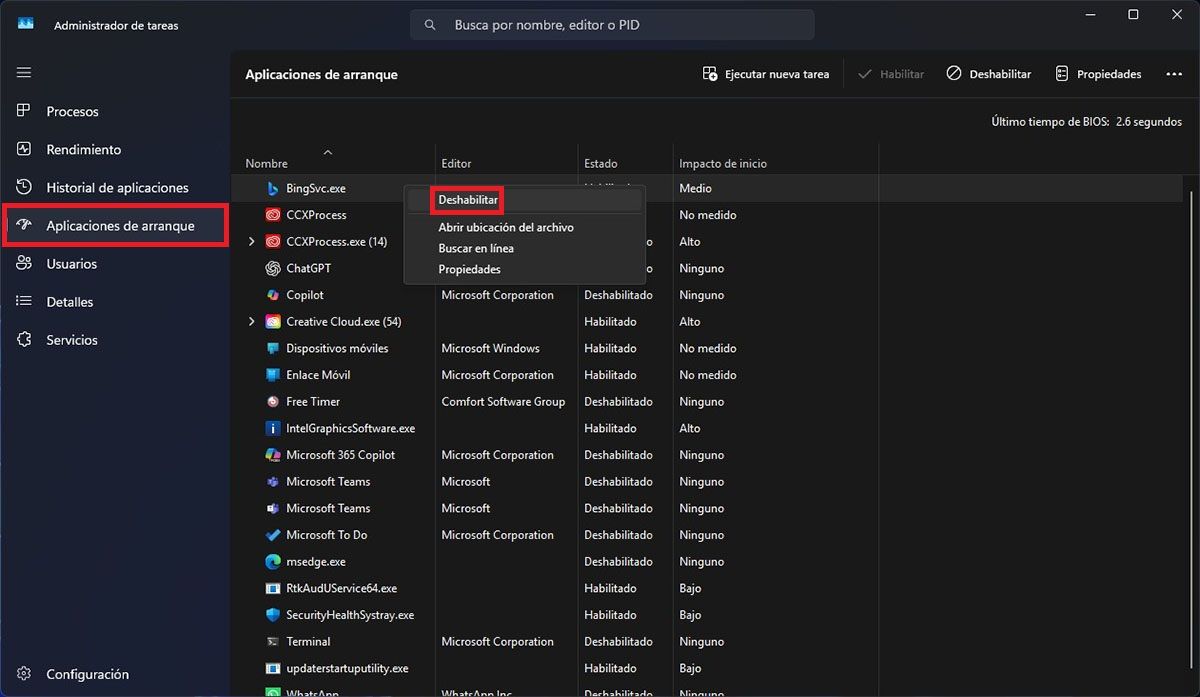This screenshot has height=697, width=1200.
Task: Click No medido impact for CCXProcess
Action: [707, 215]
